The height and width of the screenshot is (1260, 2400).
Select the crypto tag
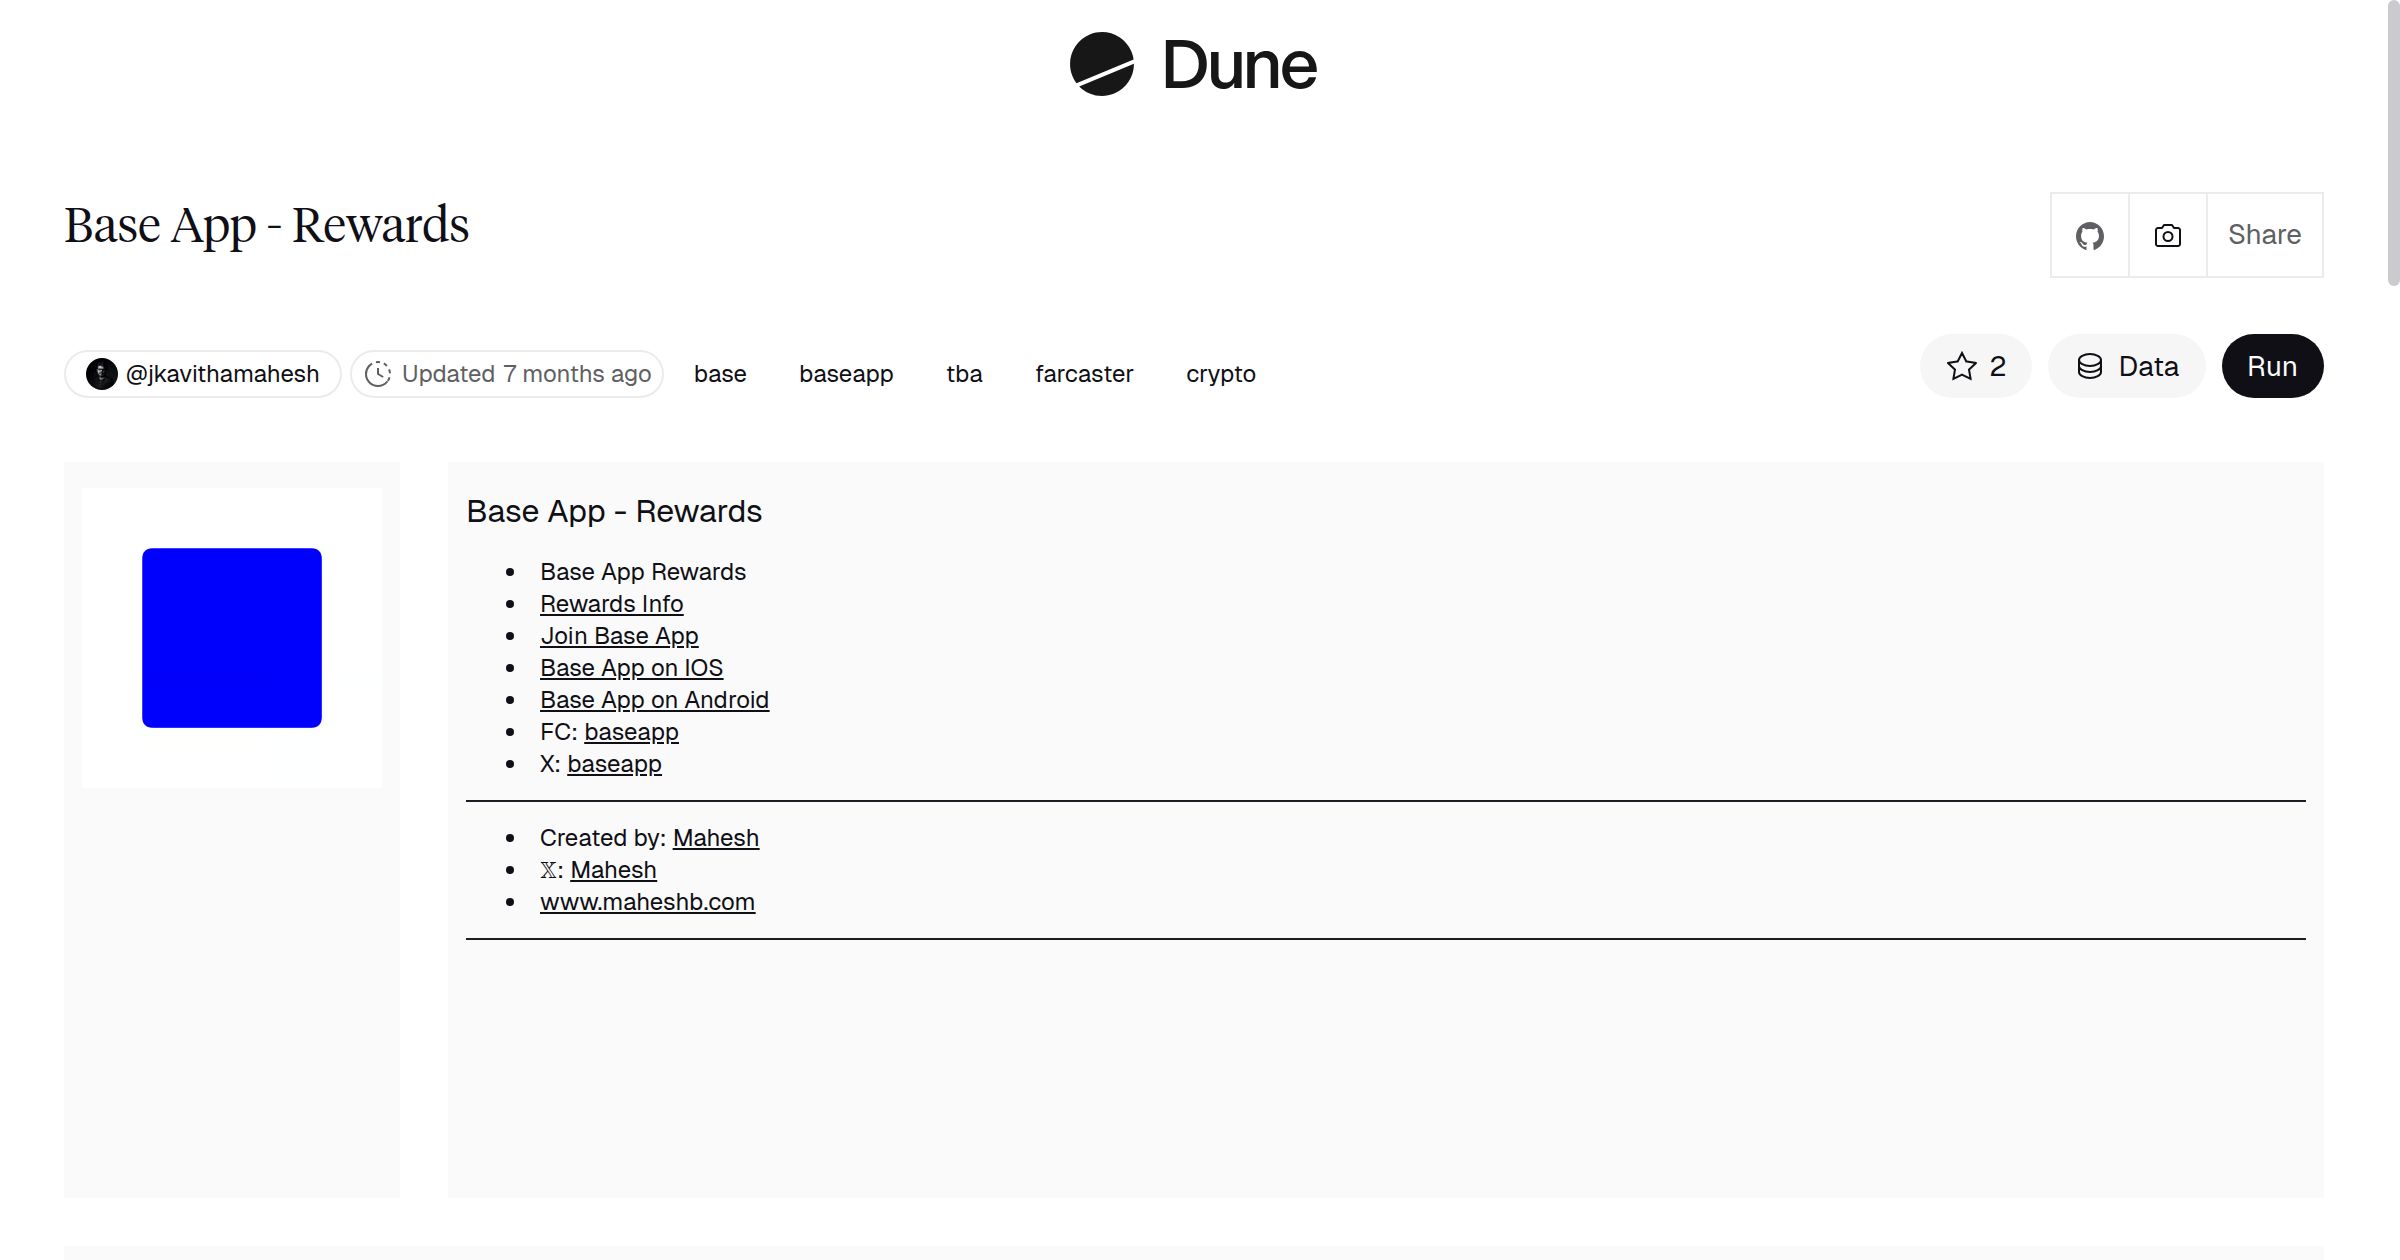pos(1220,373)
